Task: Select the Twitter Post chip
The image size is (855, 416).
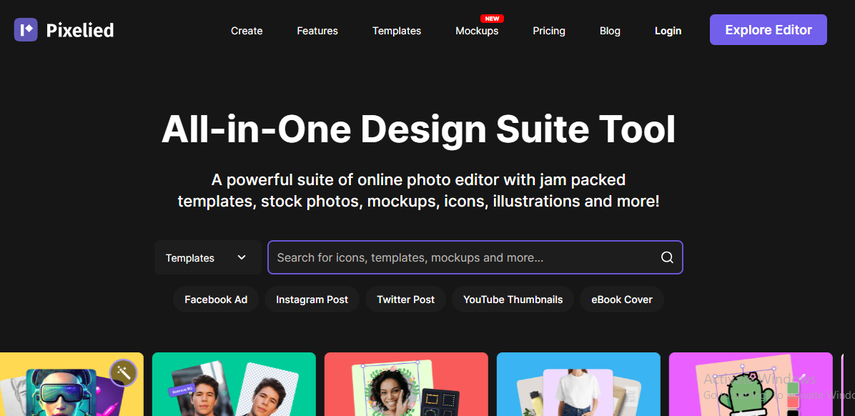Action: pos(406,299)
